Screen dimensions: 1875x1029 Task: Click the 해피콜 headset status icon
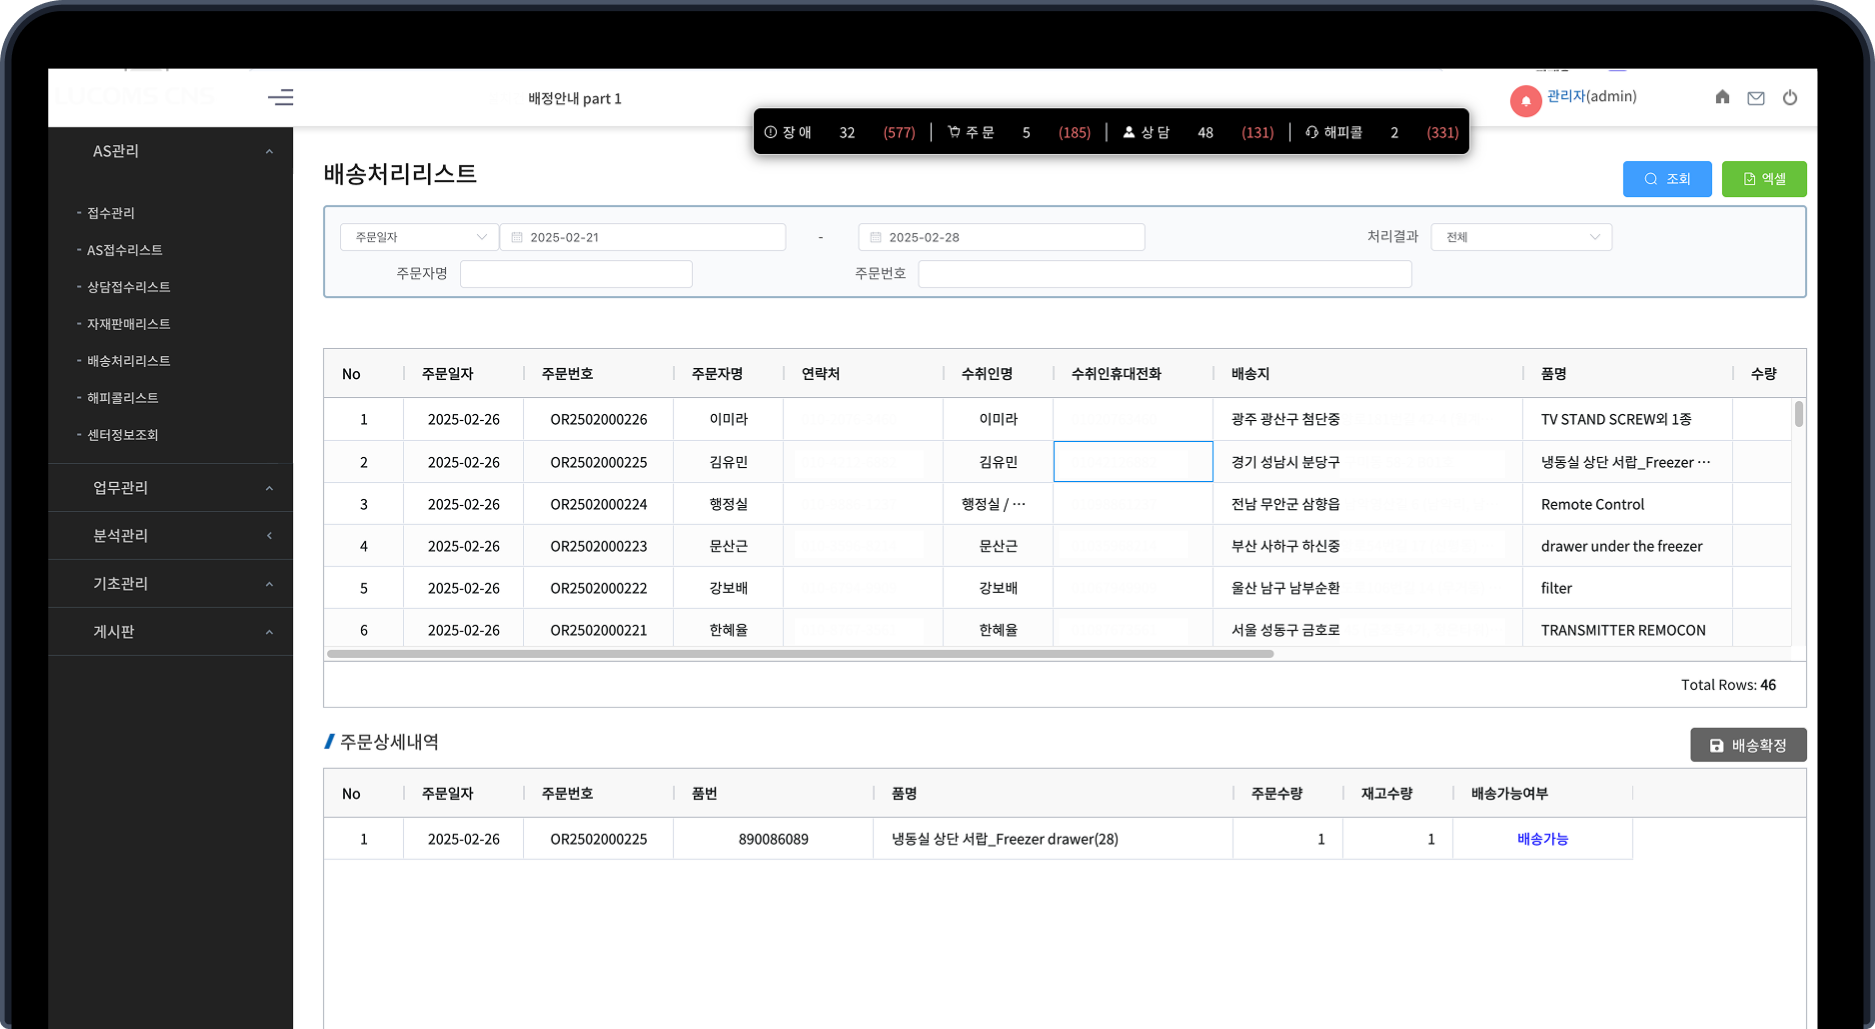coord(1312,132)
